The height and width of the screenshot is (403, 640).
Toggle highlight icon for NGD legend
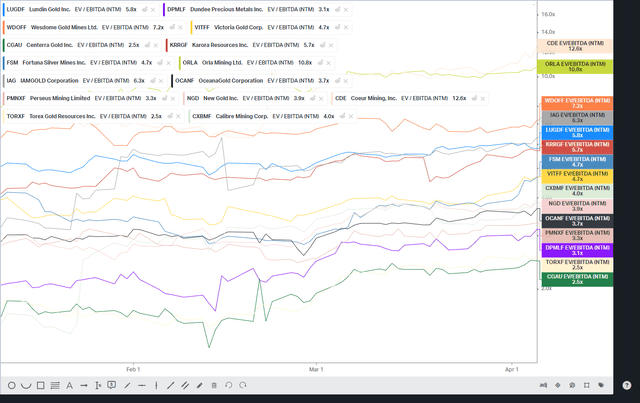click(x=312, y=98)
